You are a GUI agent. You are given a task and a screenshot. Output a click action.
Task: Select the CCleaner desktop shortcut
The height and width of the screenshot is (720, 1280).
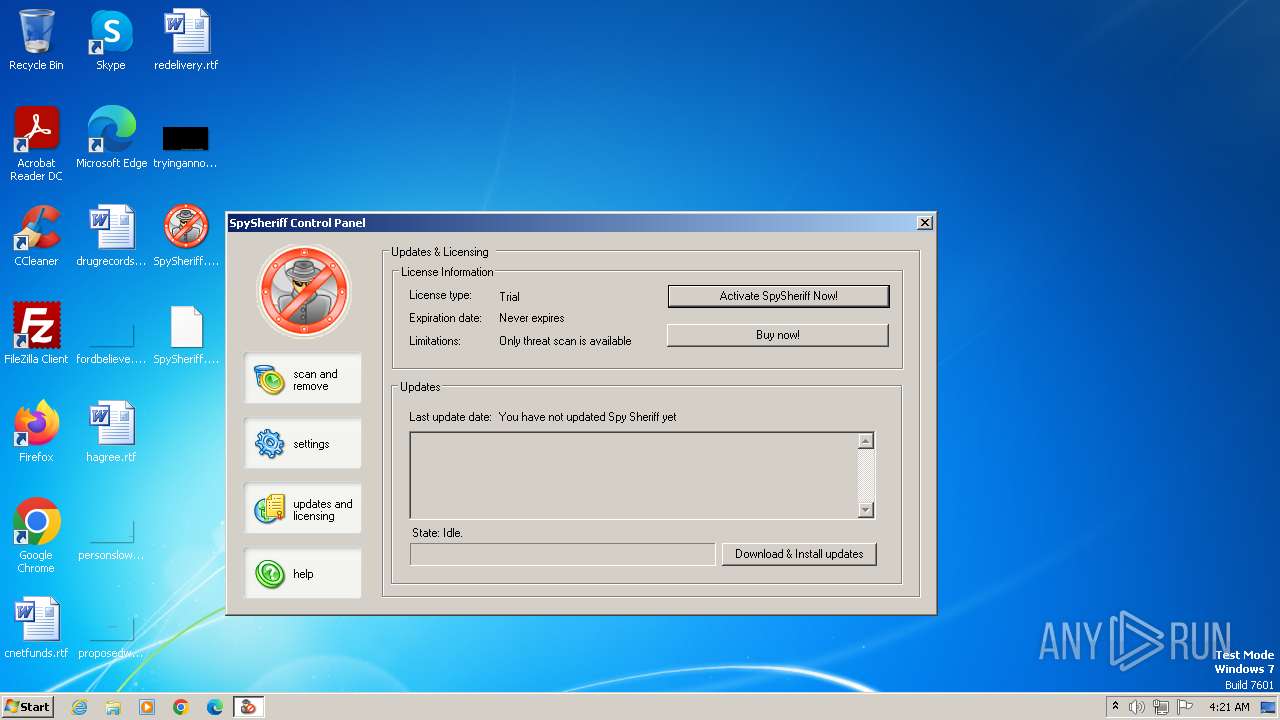coord(36,236)
